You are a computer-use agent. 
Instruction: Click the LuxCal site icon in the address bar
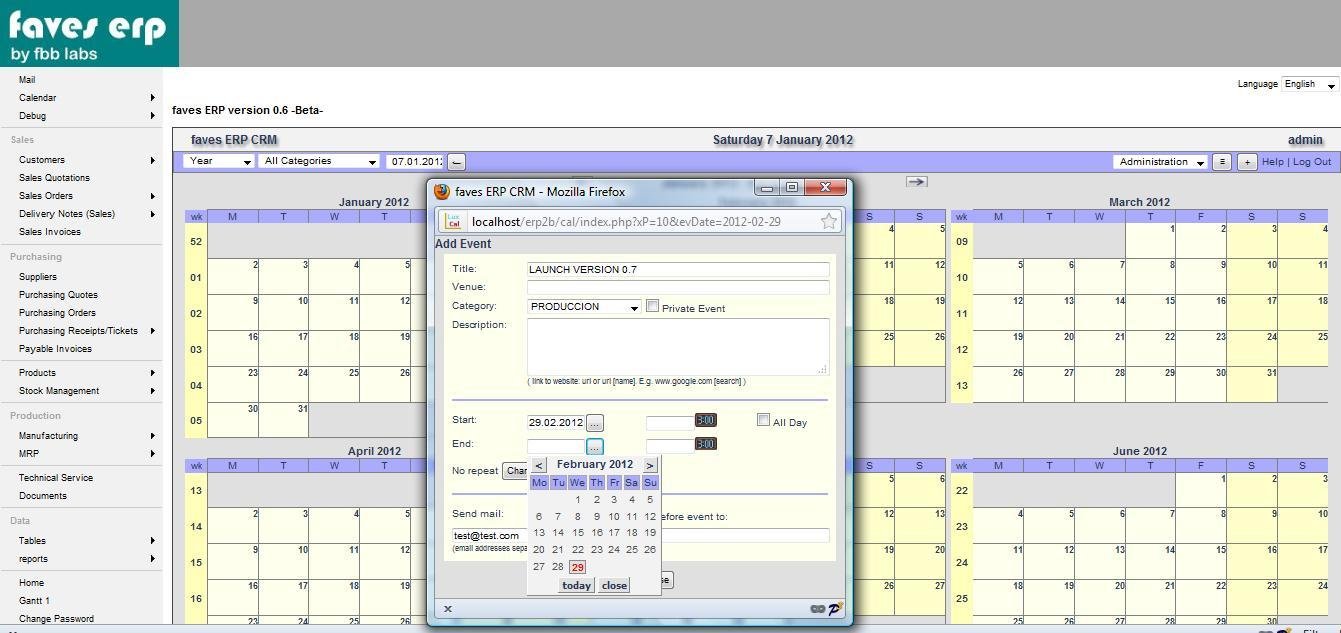452,221
